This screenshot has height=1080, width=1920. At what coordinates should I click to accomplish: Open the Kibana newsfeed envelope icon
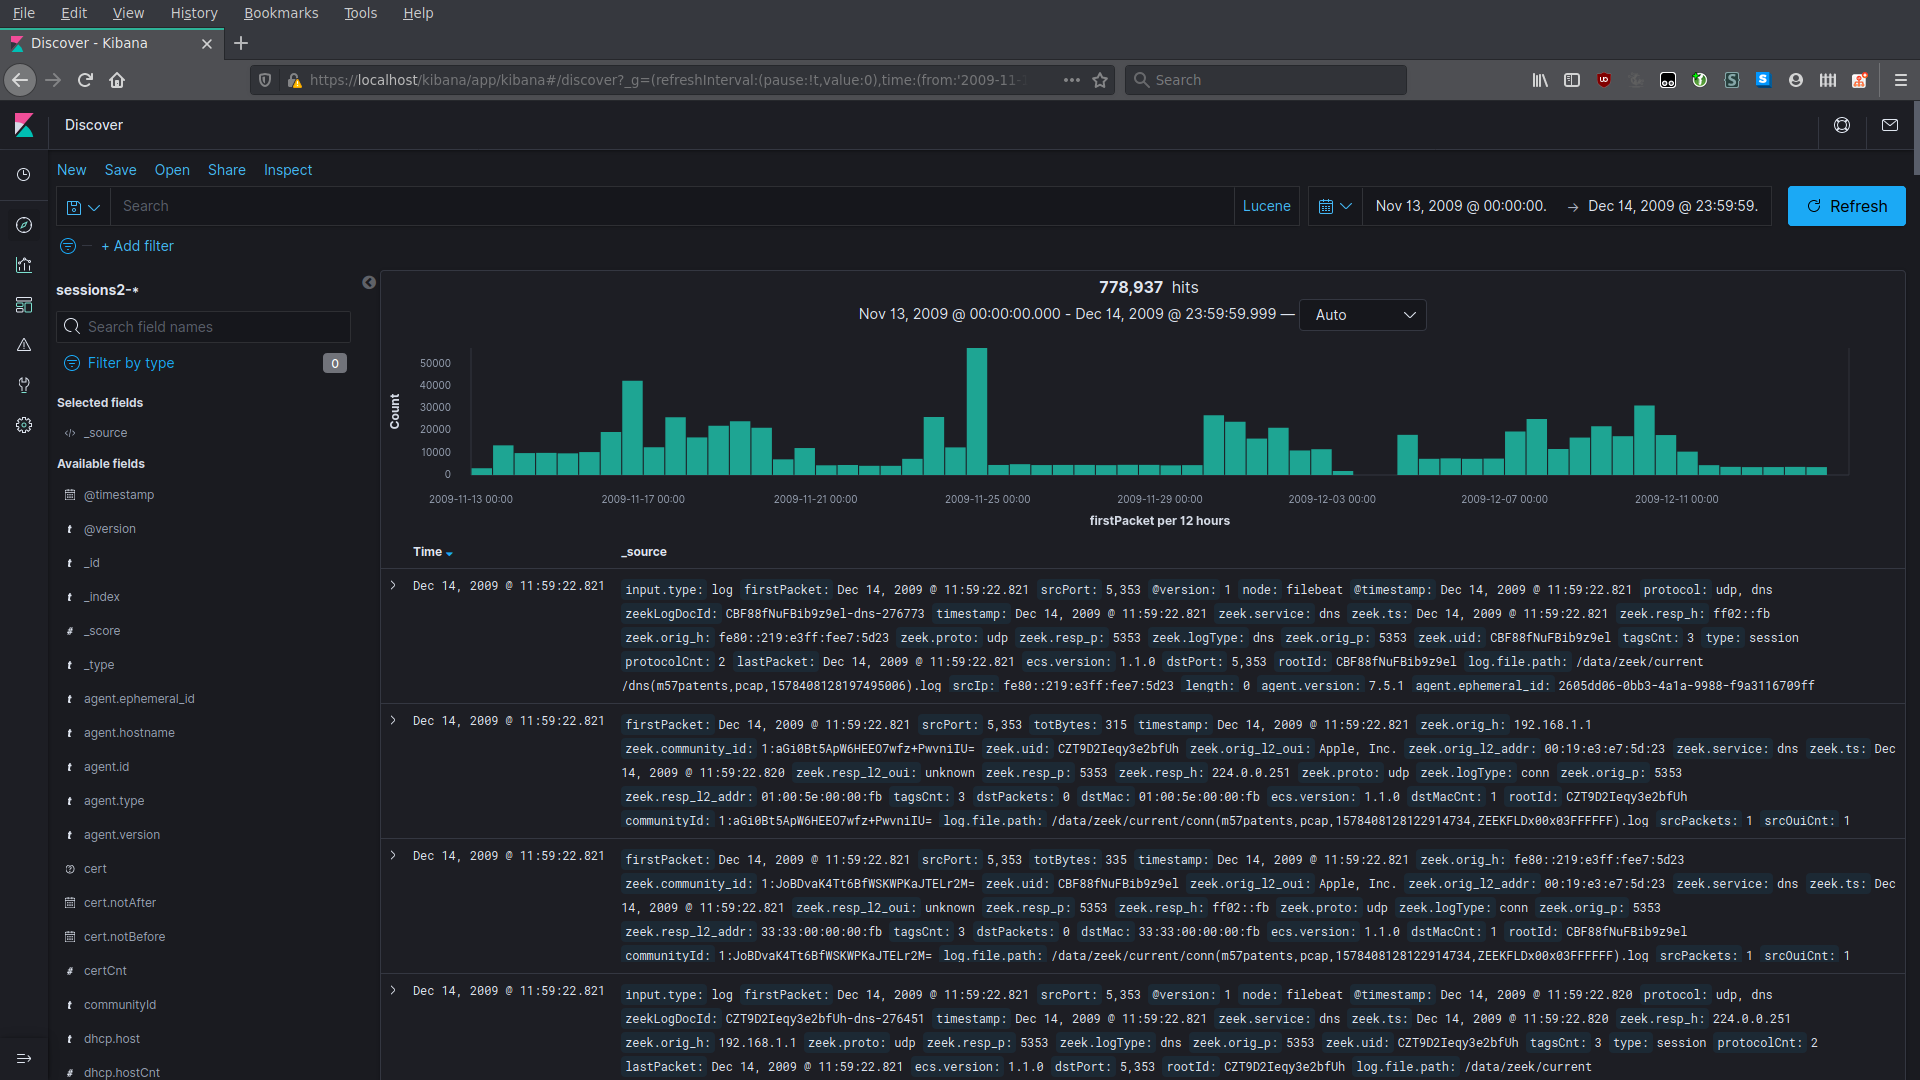[1890, 125]
